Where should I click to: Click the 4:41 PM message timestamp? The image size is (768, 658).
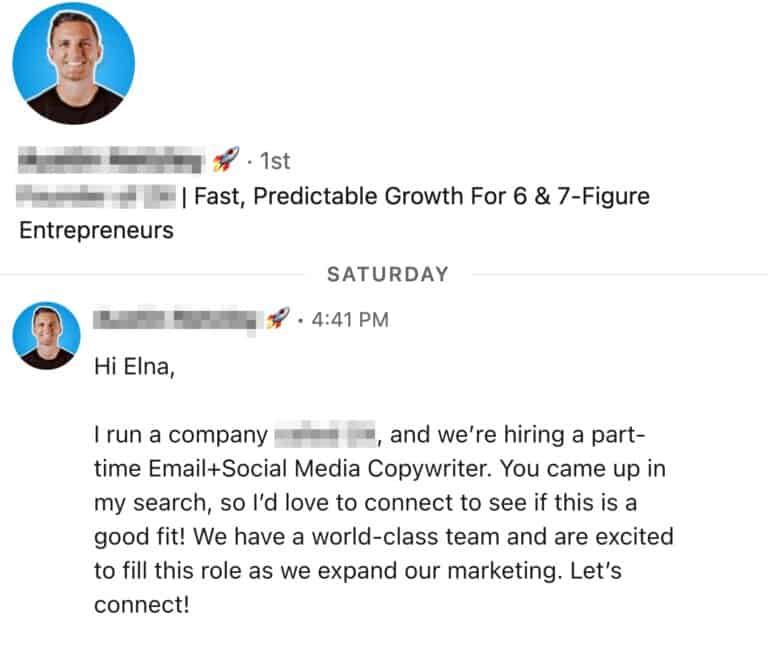[350, 320]
